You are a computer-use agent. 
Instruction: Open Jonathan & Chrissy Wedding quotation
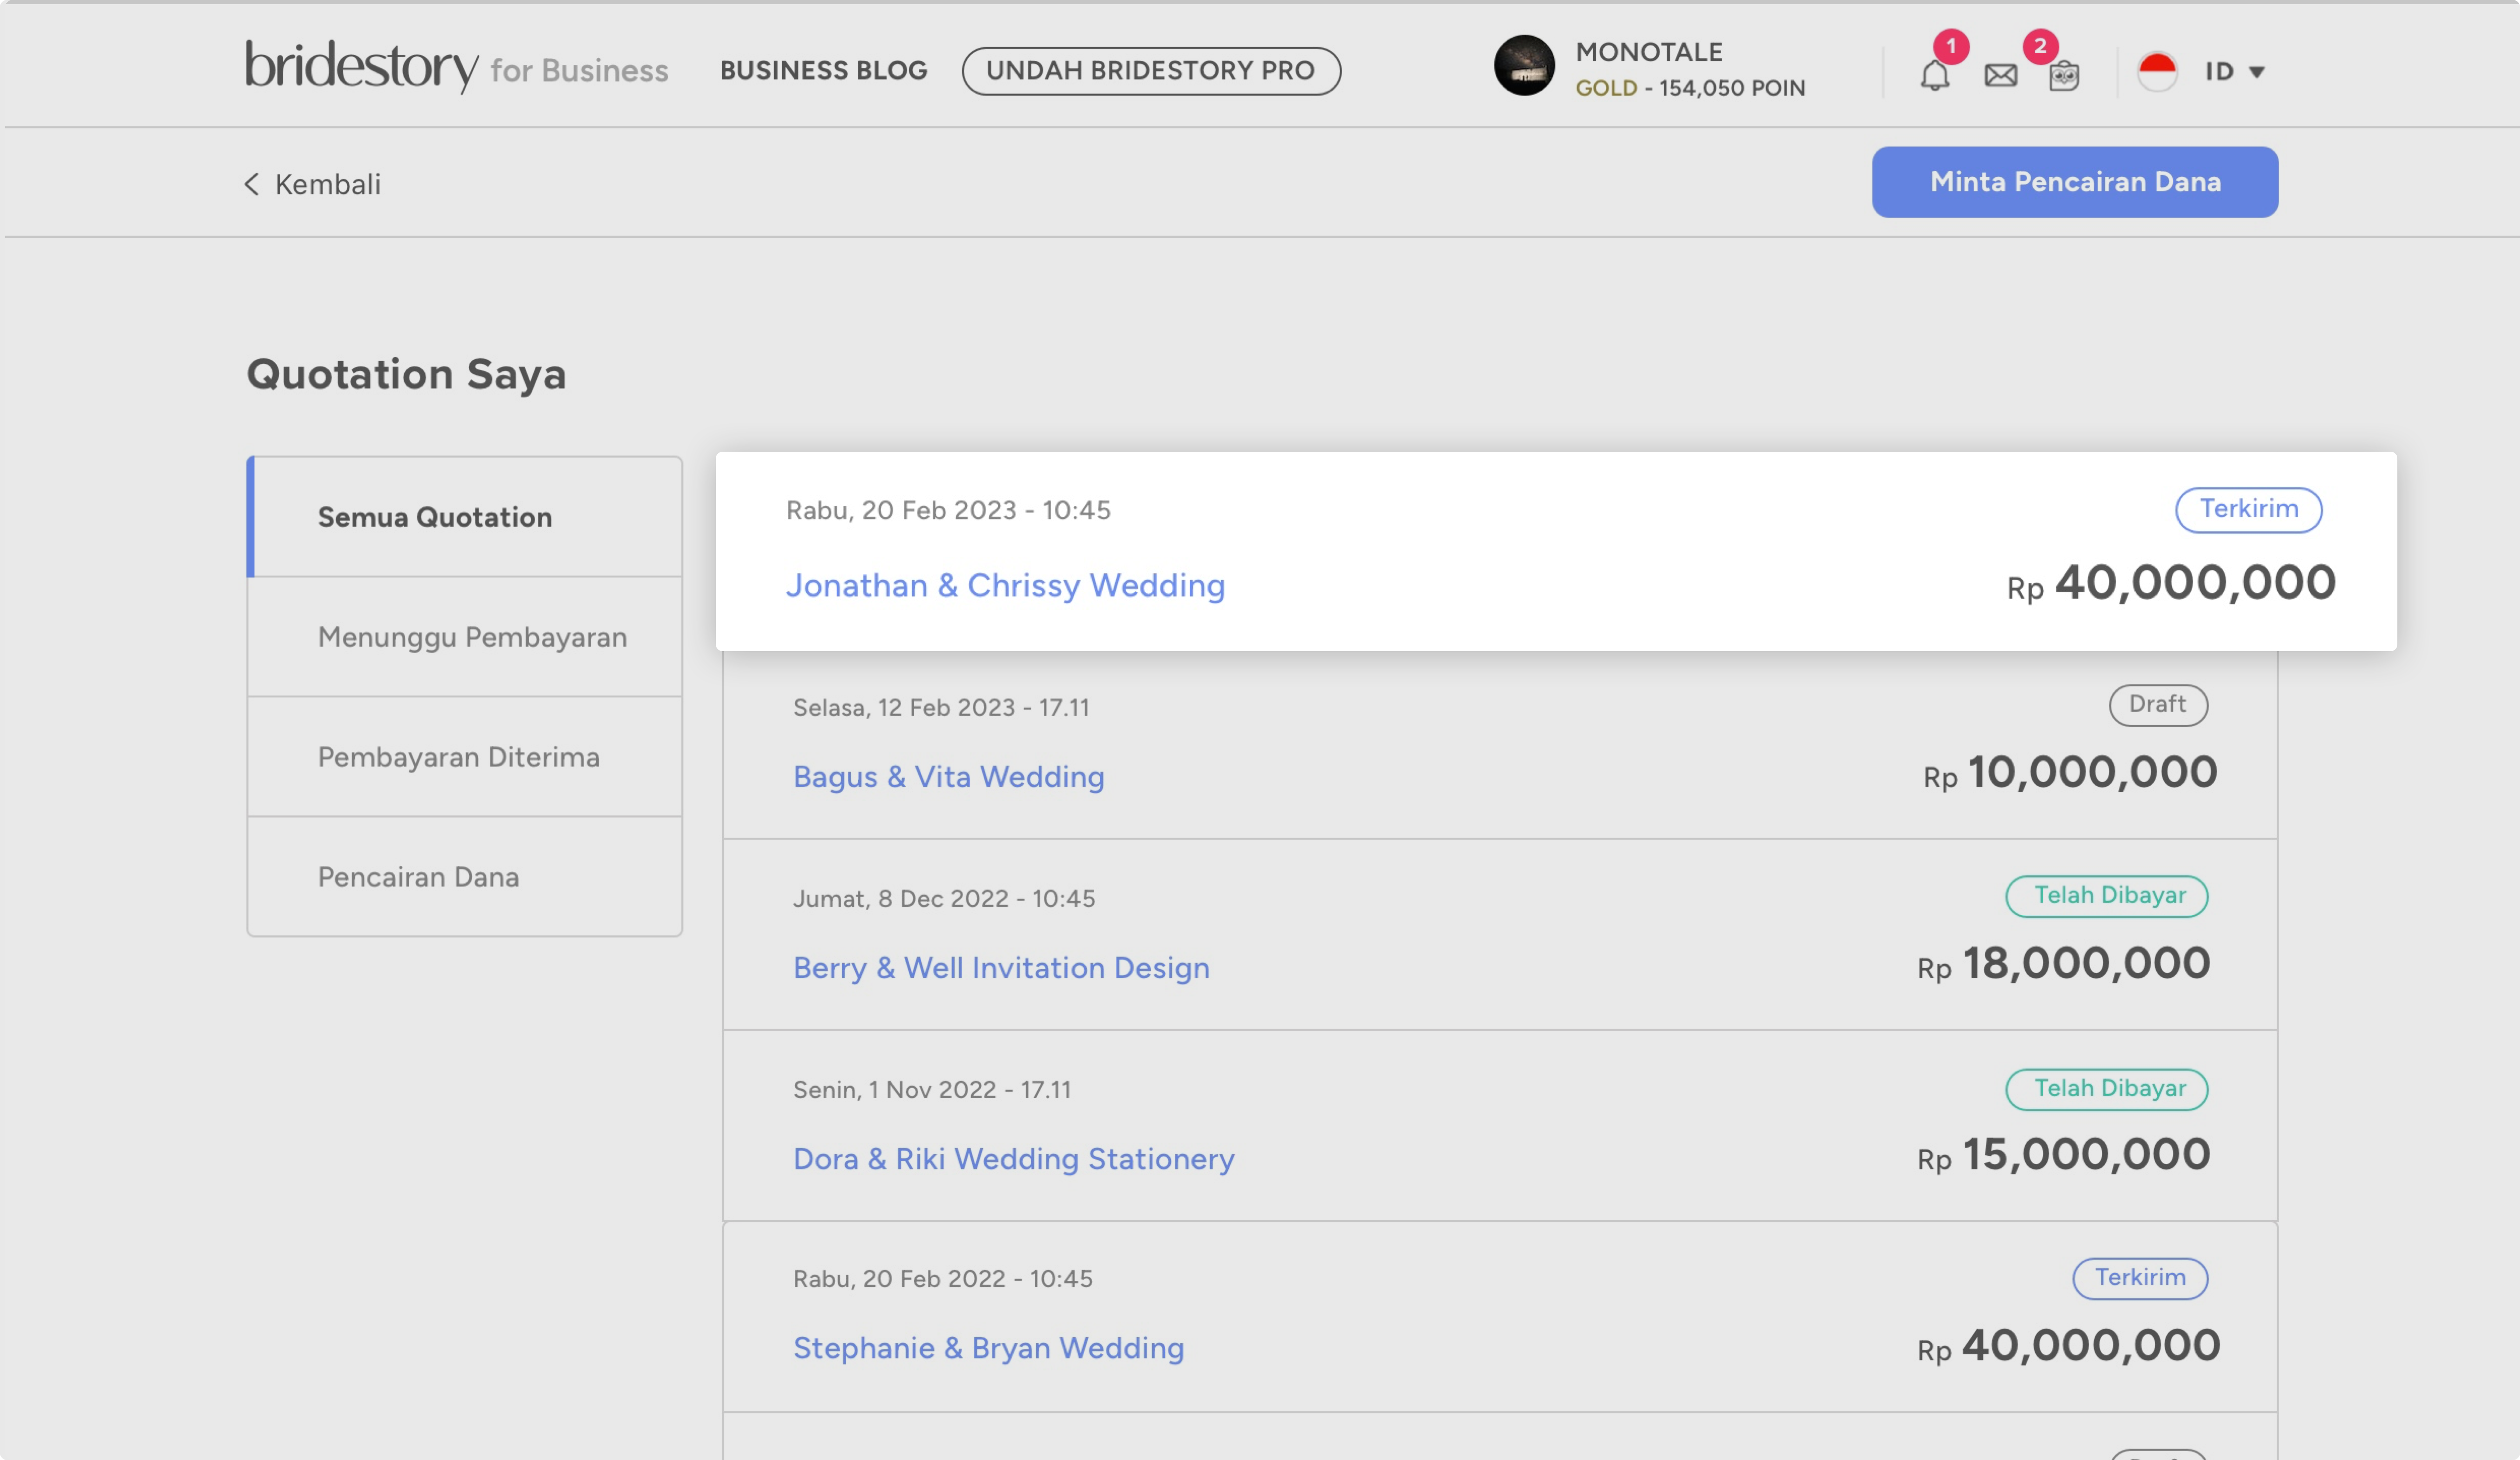coord(1004,585)
